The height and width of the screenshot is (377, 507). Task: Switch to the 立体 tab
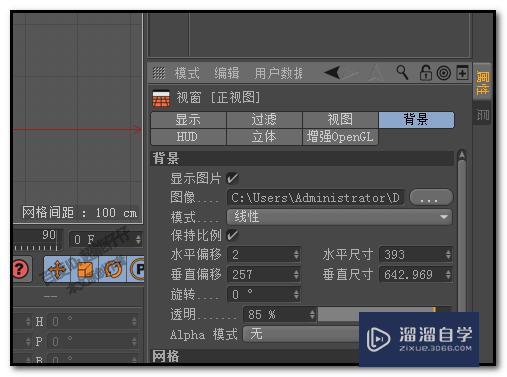pyautogui.click(x=264, y=137)
